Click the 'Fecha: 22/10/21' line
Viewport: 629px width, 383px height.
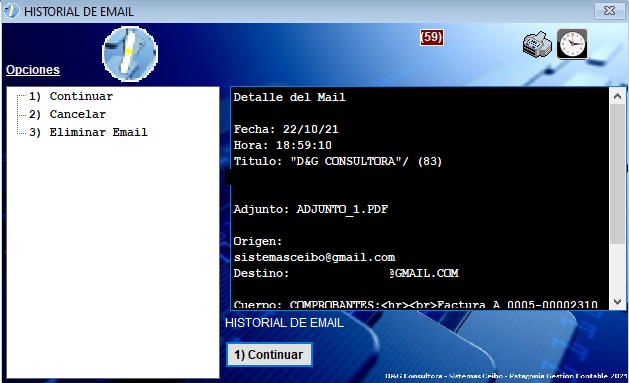[286, 129]
